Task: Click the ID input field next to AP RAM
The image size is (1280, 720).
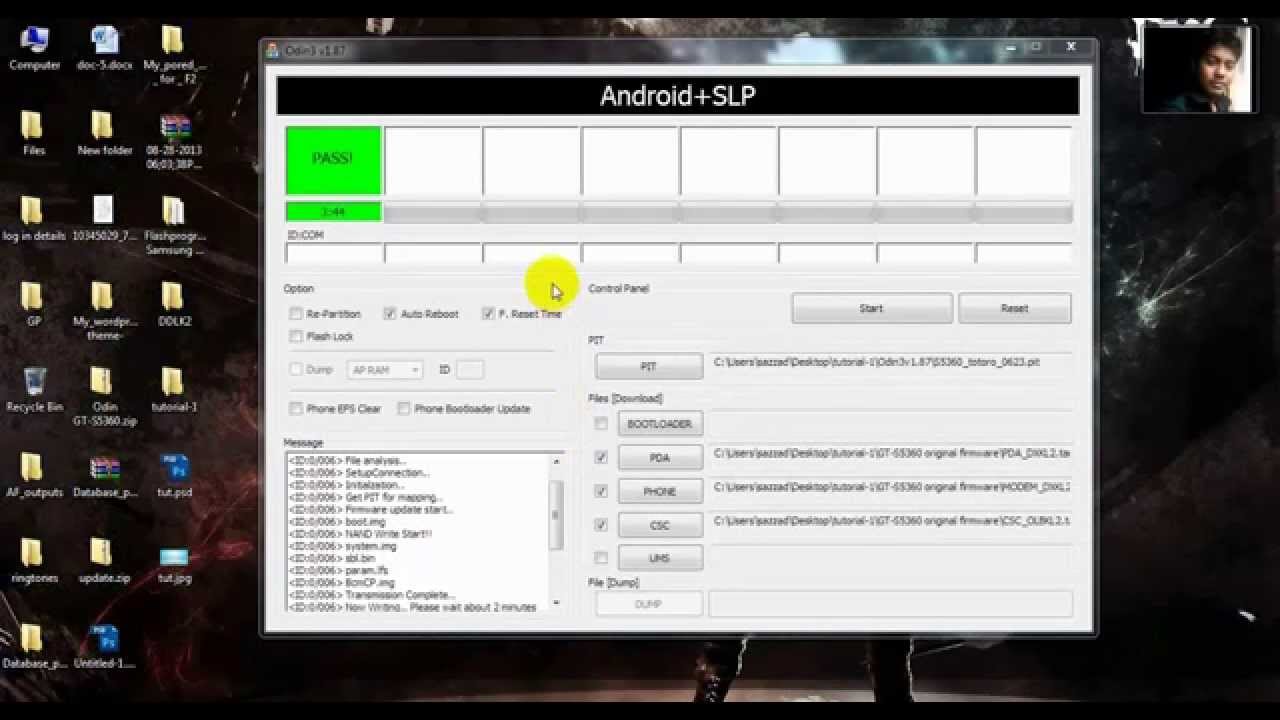Action: pos(469,370)
